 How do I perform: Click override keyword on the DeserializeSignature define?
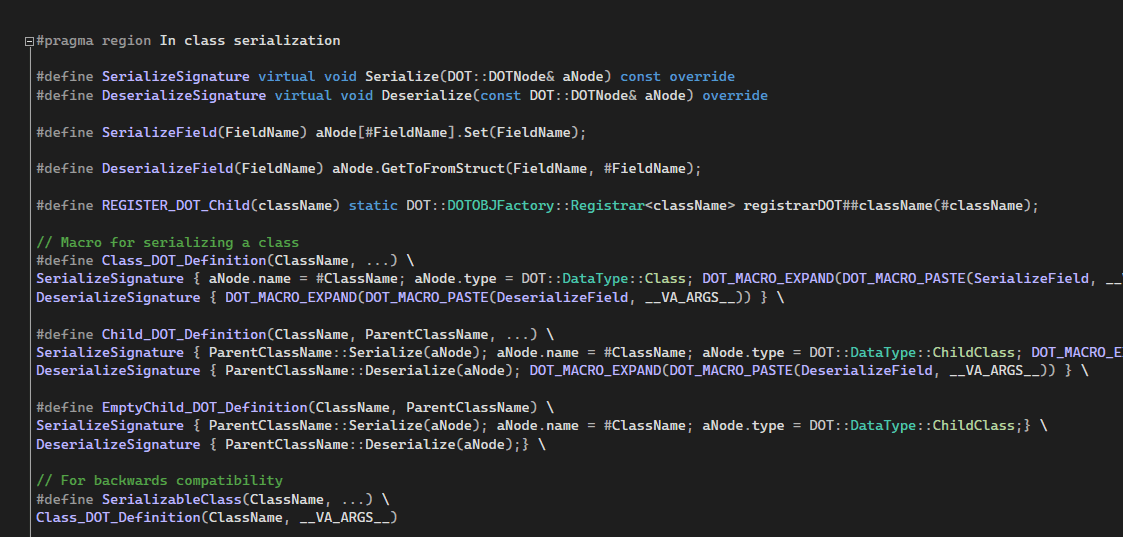735,95
